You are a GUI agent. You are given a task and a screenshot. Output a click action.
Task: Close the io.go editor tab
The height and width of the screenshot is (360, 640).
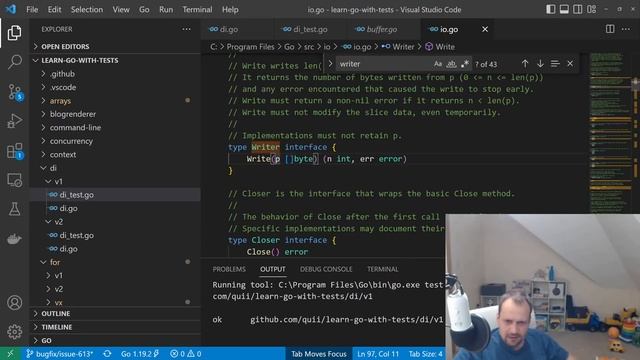(485, 29)
